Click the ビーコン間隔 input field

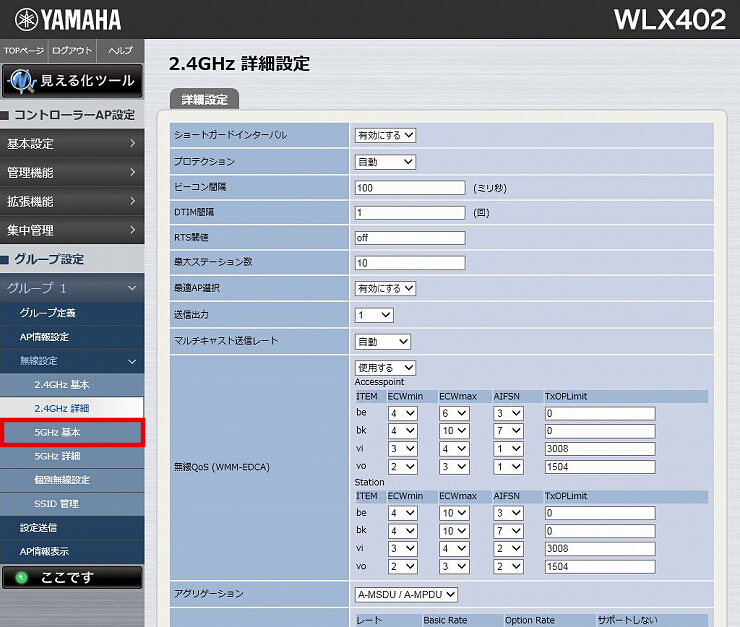410,188
